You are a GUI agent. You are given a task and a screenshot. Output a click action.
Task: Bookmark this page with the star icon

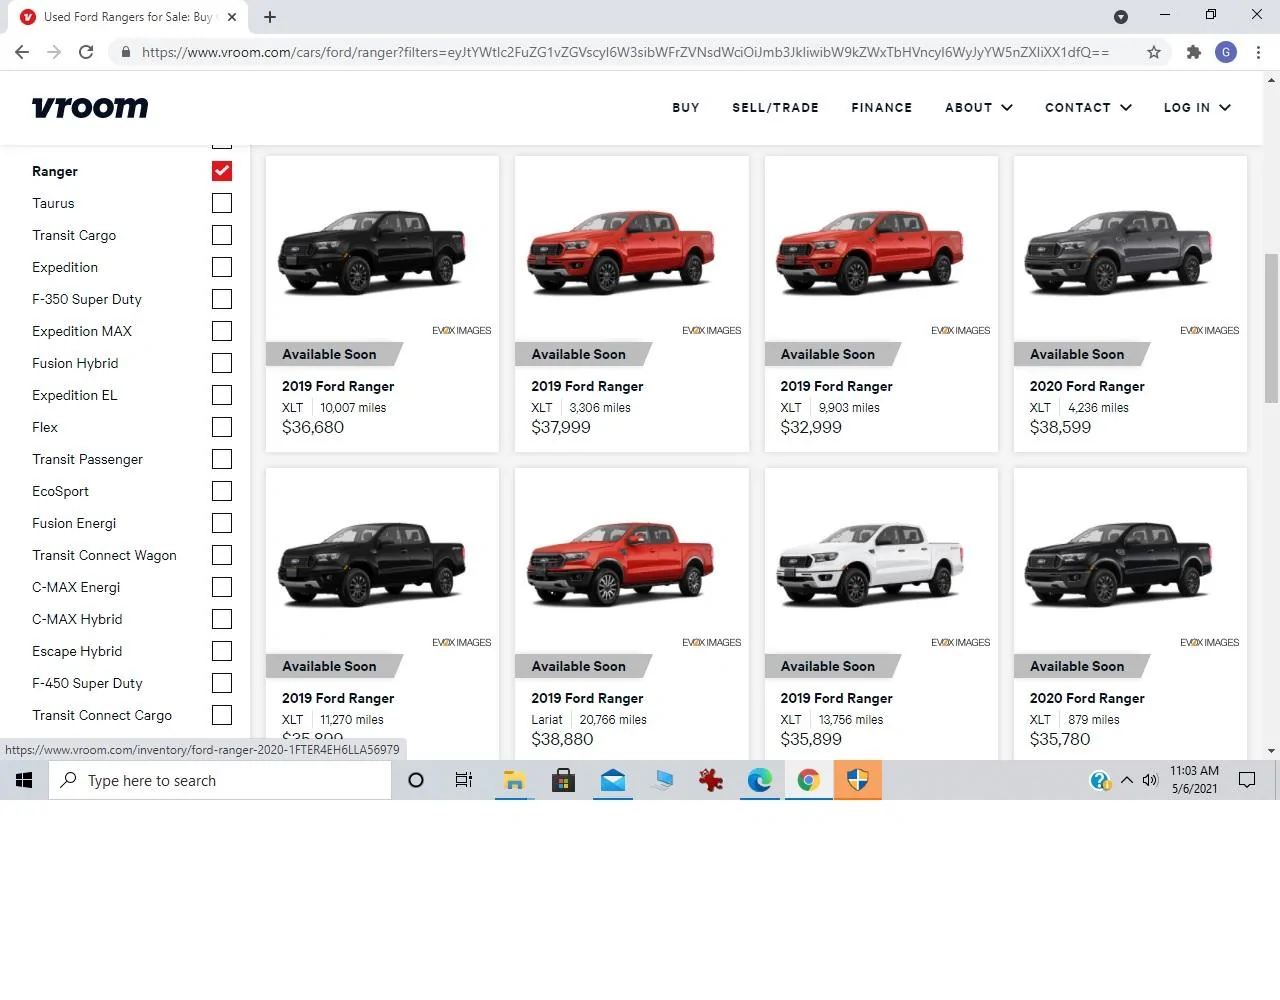[x=1154, y=52]
